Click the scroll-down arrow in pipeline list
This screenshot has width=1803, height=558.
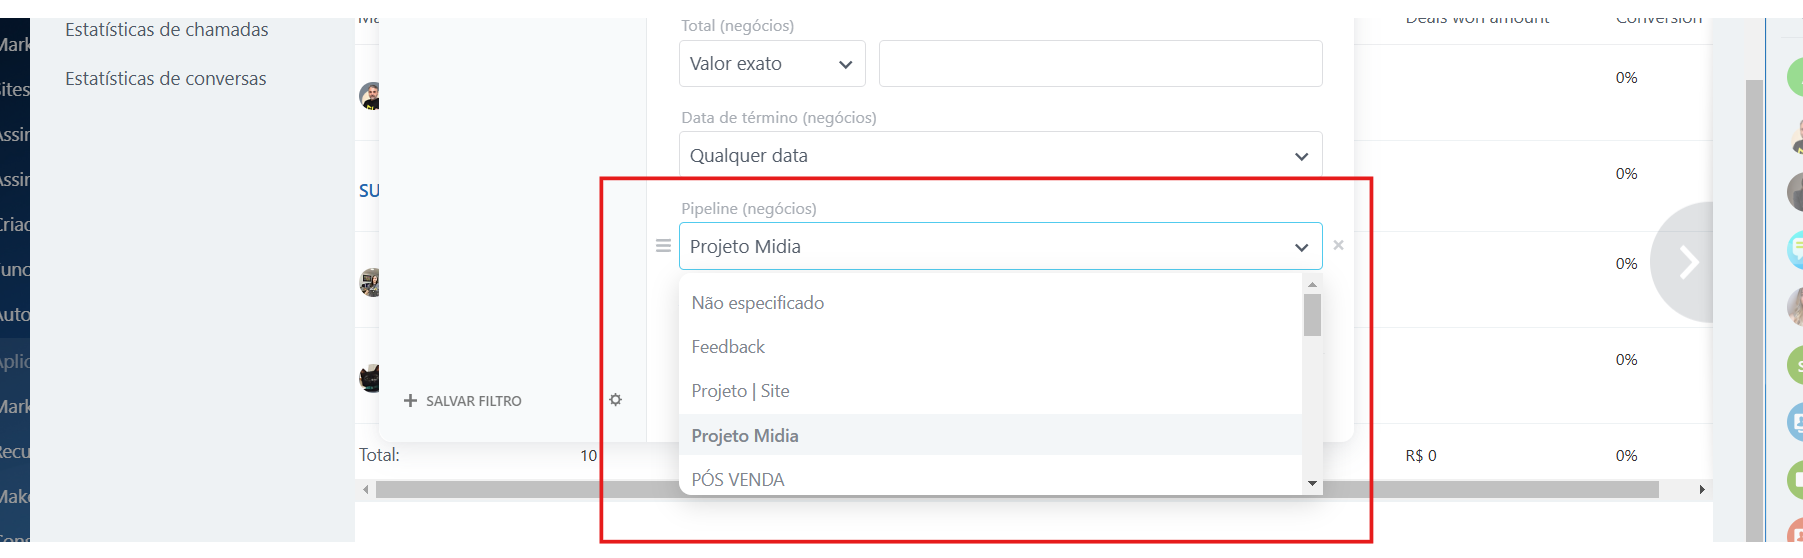click(1312, 484)
